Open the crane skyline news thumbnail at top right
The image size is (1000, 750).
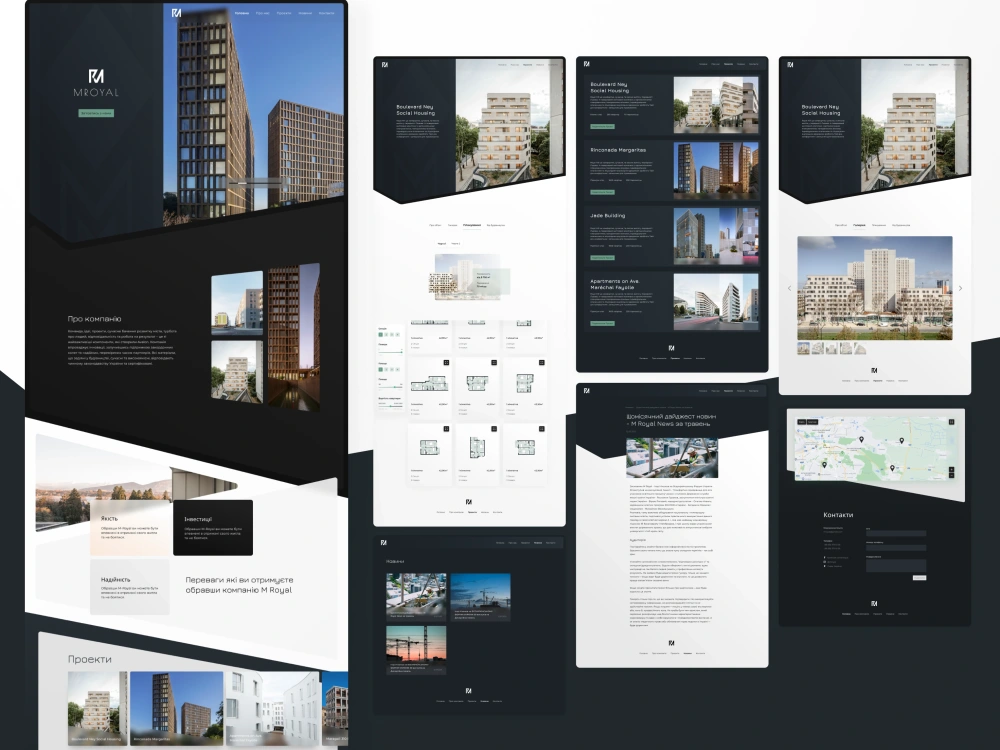[480, 597]
